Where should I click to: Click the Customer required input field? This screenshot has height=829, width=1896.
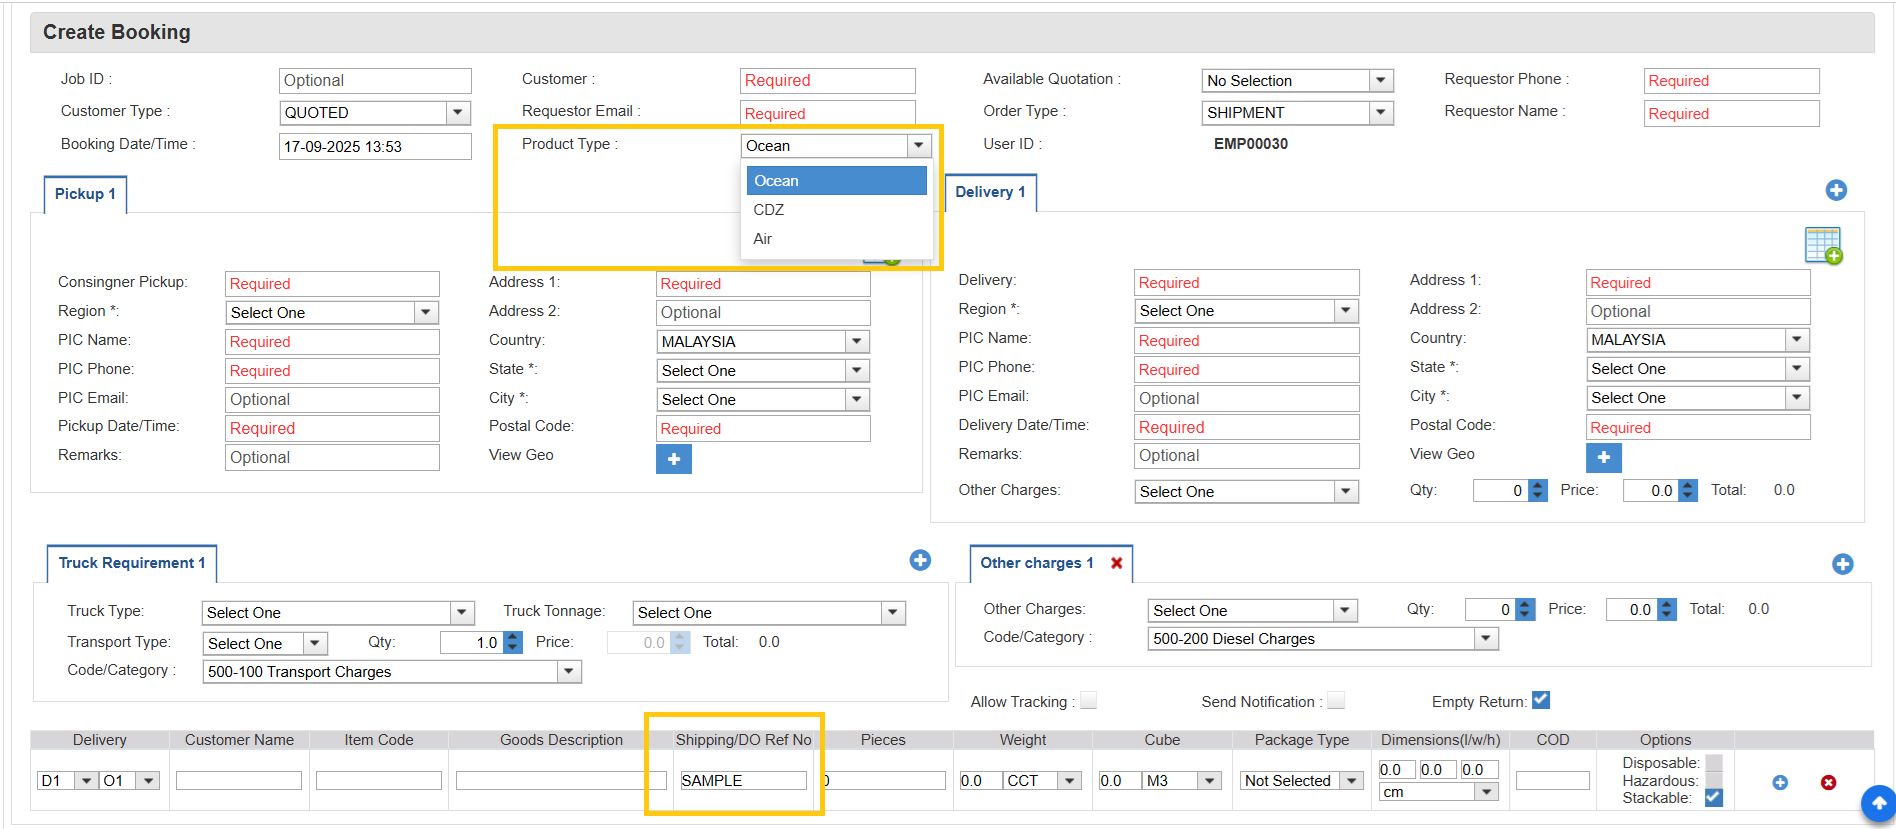coord(828,81)
